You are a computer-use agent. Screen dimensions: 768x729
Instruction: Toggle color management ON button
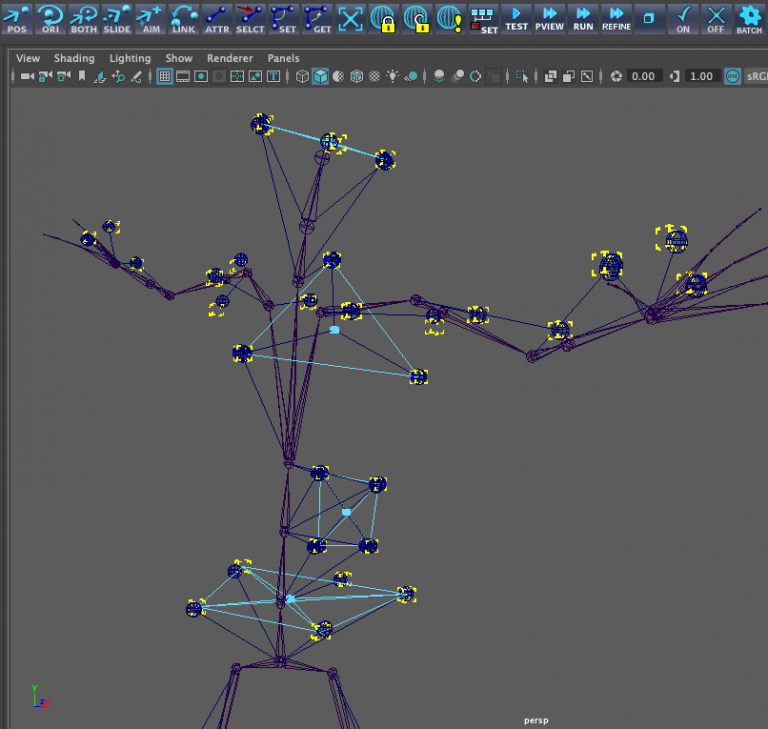click(733, 76)
